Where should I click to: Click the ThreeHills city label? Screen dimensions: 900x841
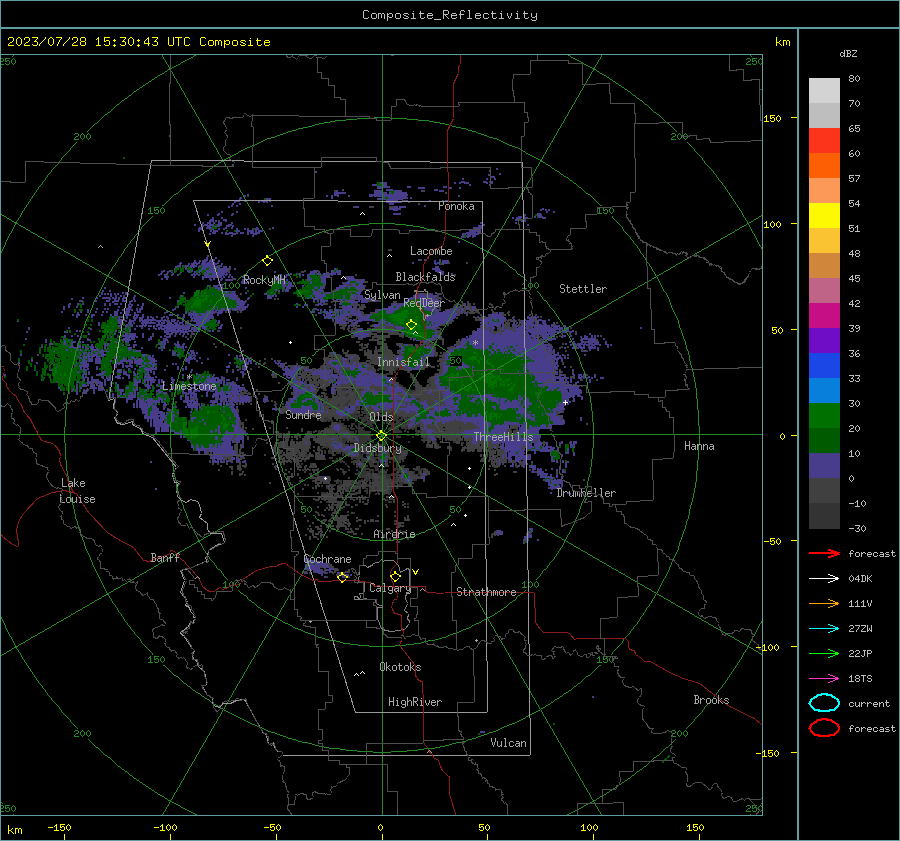503,437
